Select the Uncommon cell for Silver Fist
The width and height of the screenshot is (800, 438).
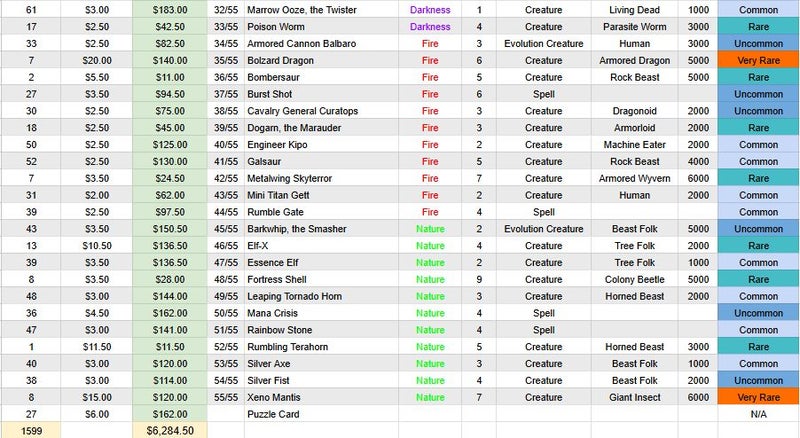(x=758, y=380)
